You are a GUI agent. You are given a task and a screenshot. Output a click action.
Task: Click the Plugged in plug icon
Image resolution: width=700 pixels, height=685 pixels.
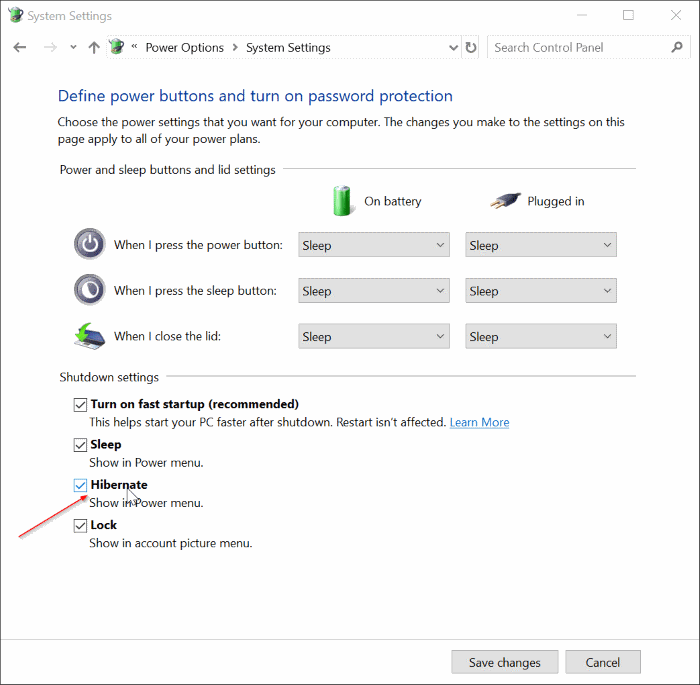coord(505,201)
